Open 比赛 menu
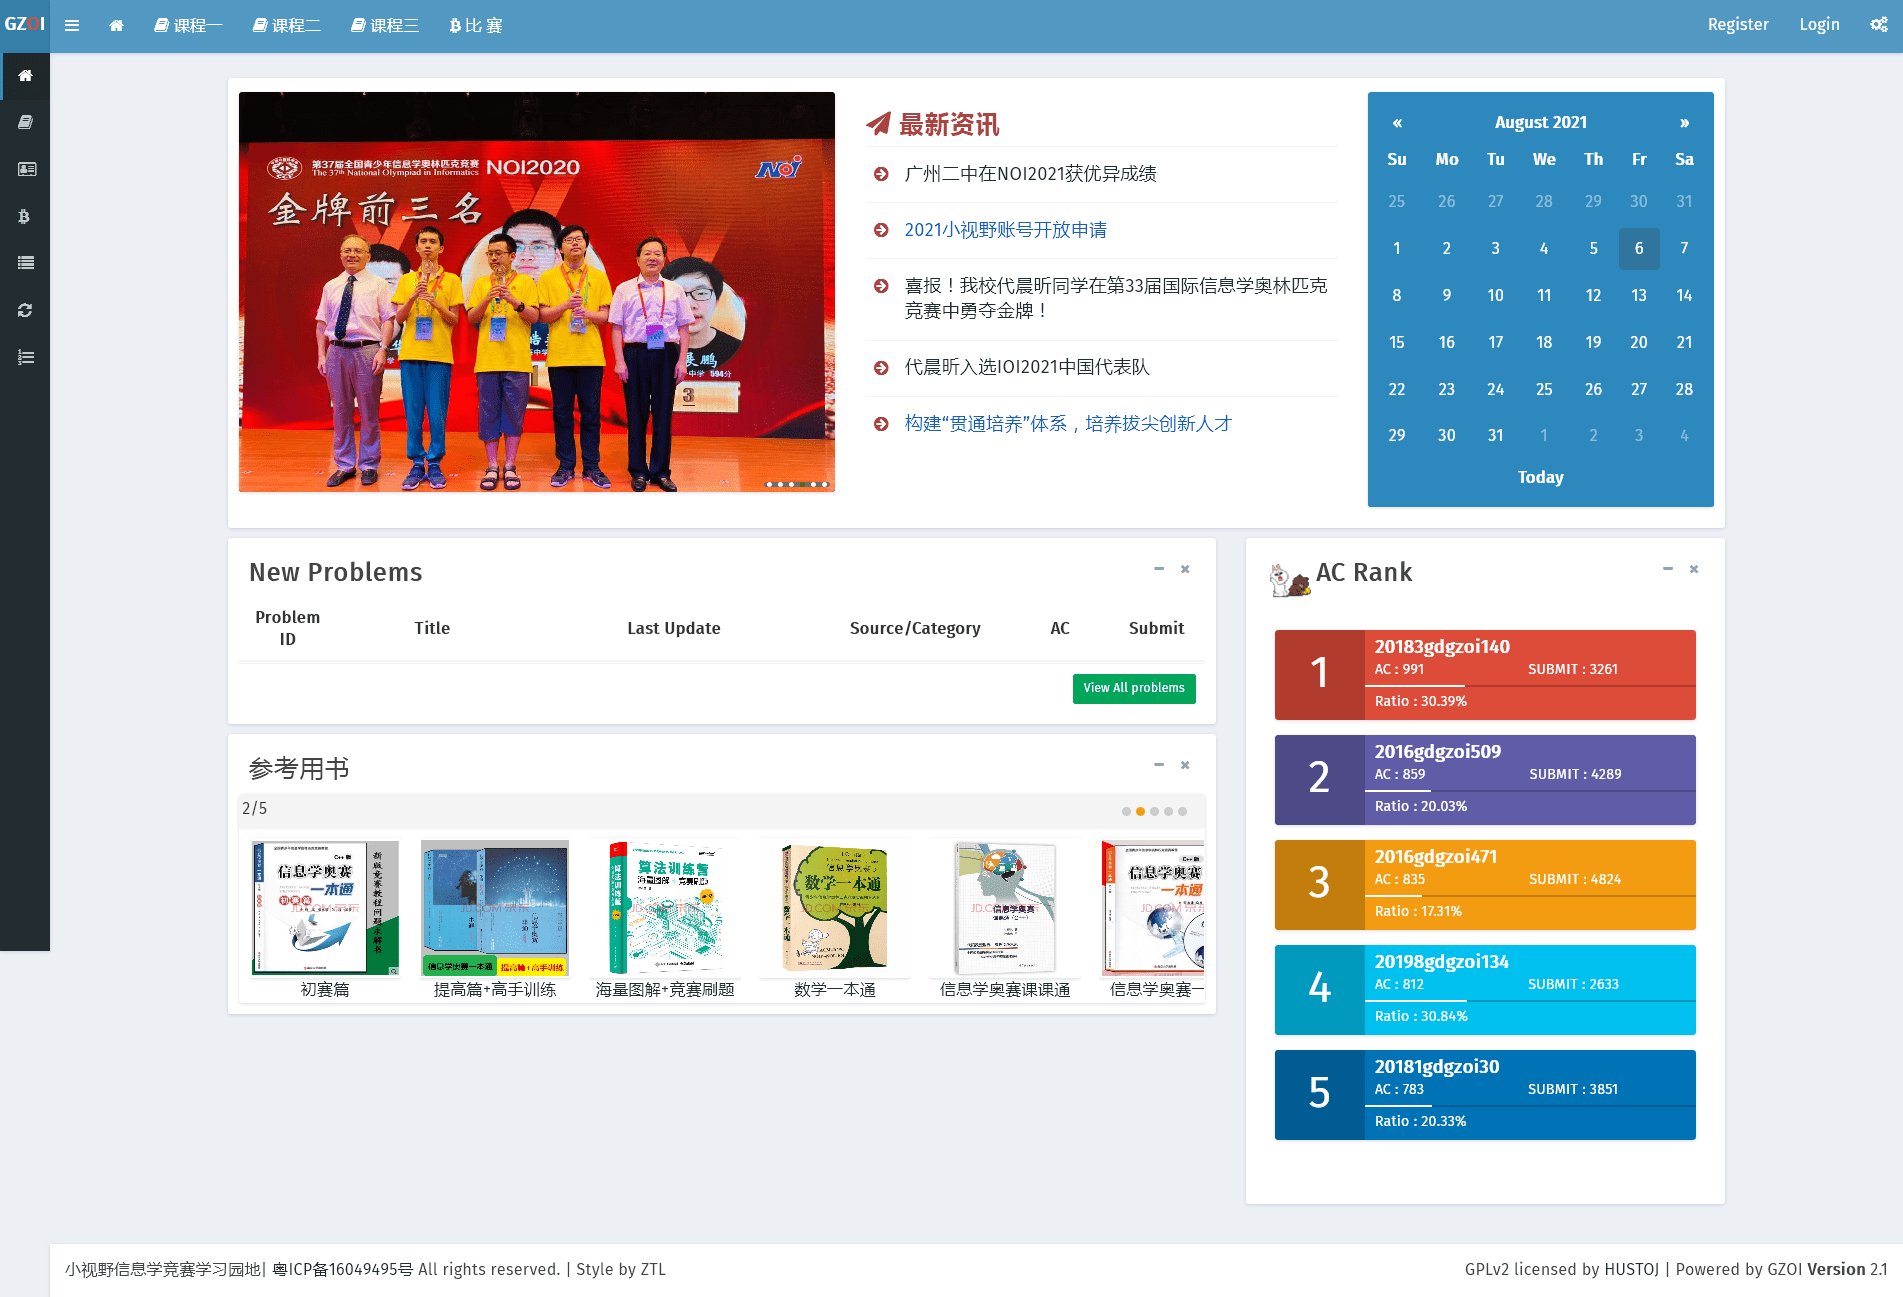Screen dimensions: 1903x1297 click(476, 26)
